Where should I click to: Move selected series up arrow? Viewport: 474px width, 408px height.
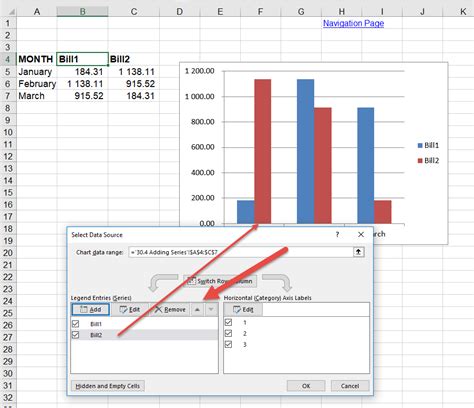pos(197,309)
